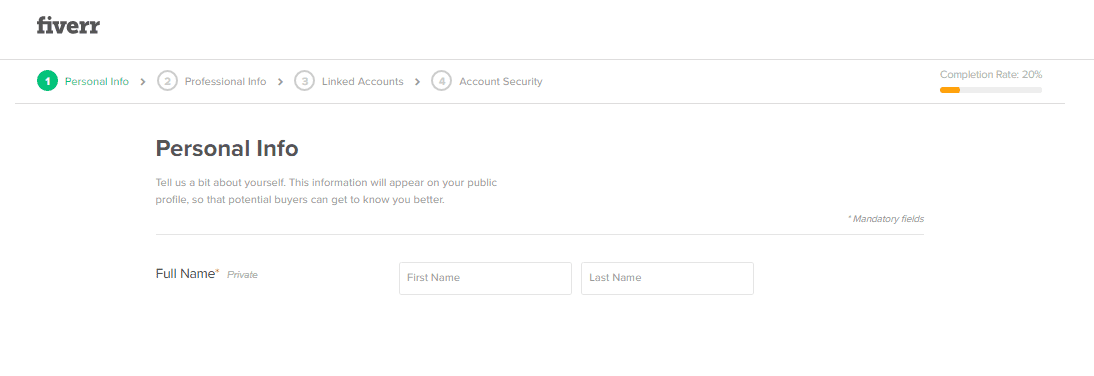
Task: Switch to the Linked Accounts step
Action: [363, 82]
